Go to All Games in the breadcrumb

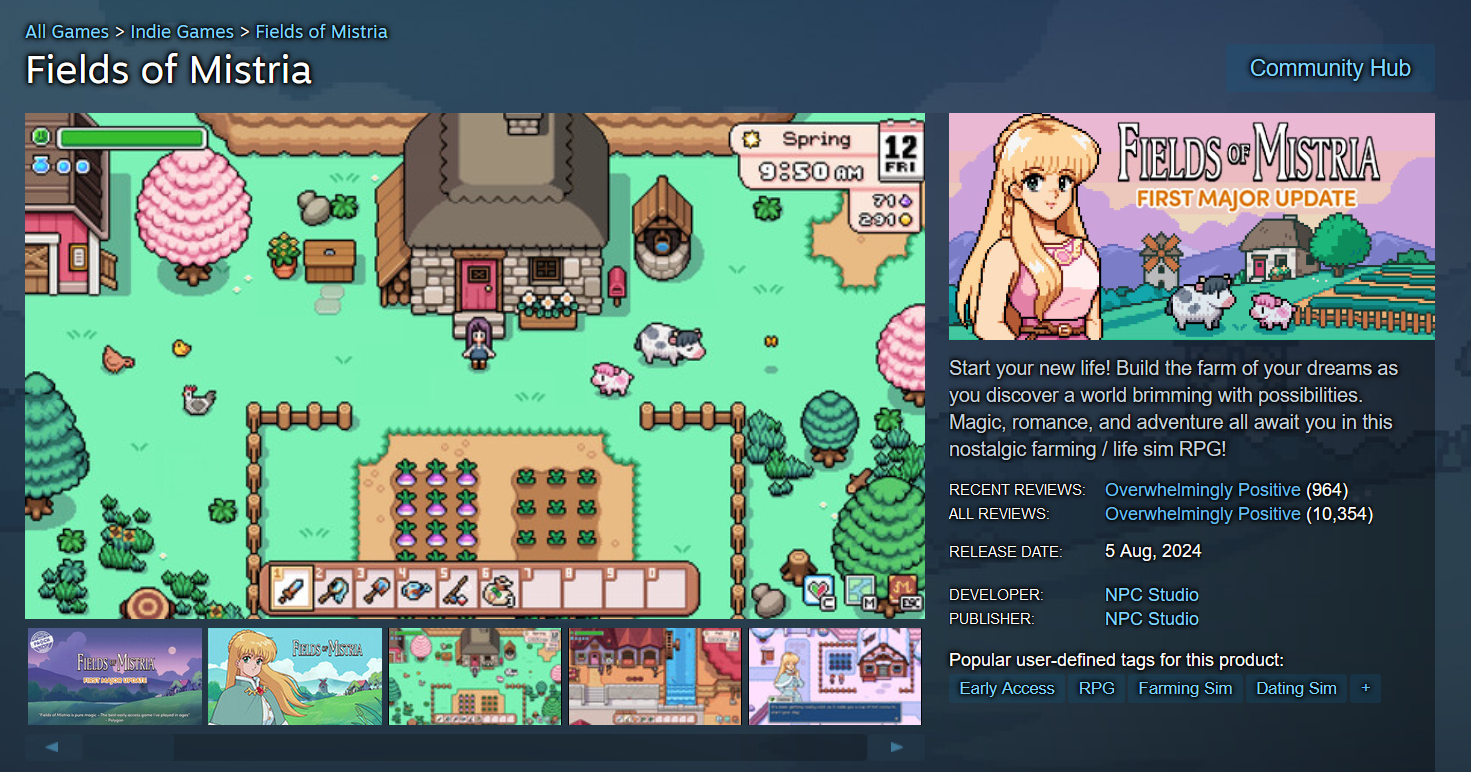click(x=67, y=31)
